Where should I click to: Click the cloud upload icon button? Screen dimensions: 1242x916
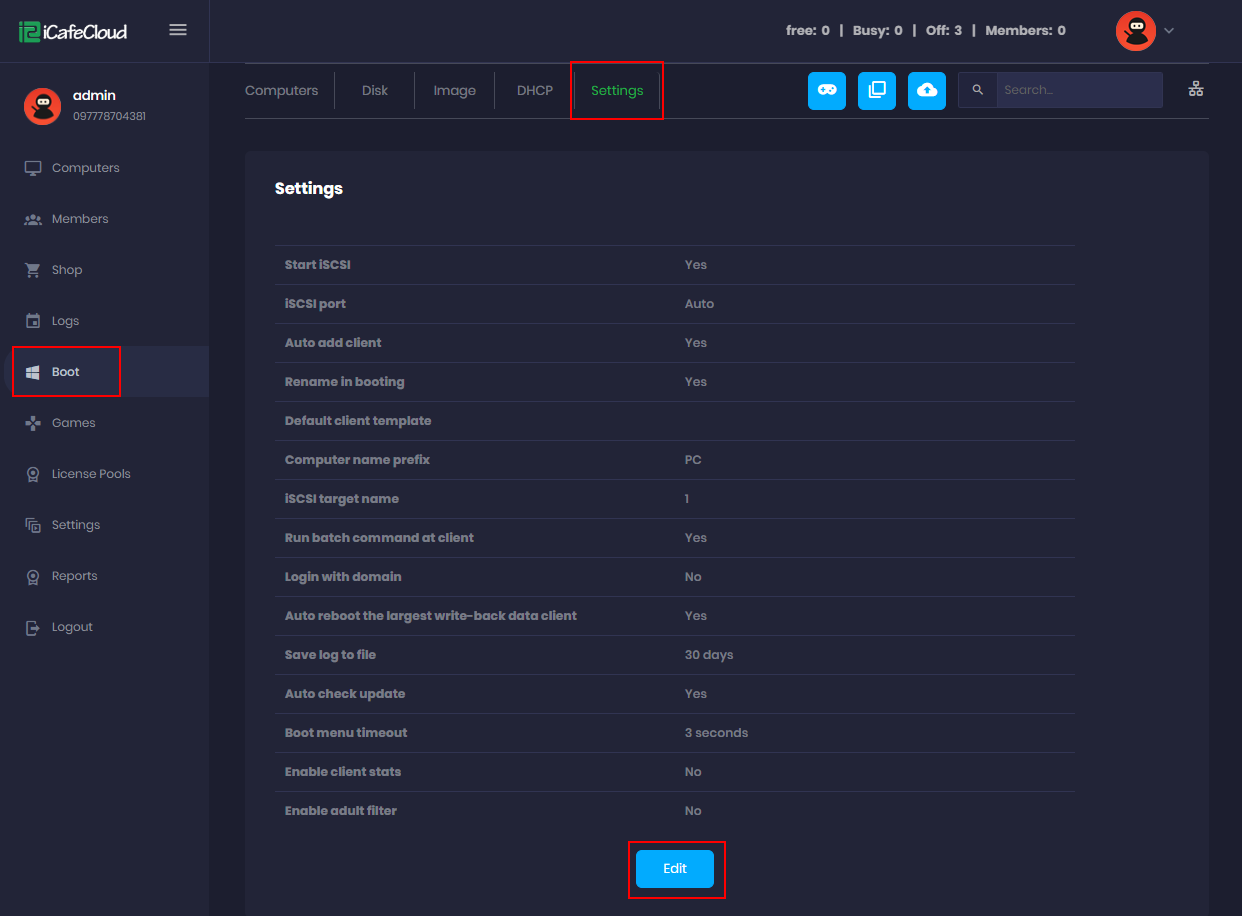pyautogui.click(x=927, y=90)
